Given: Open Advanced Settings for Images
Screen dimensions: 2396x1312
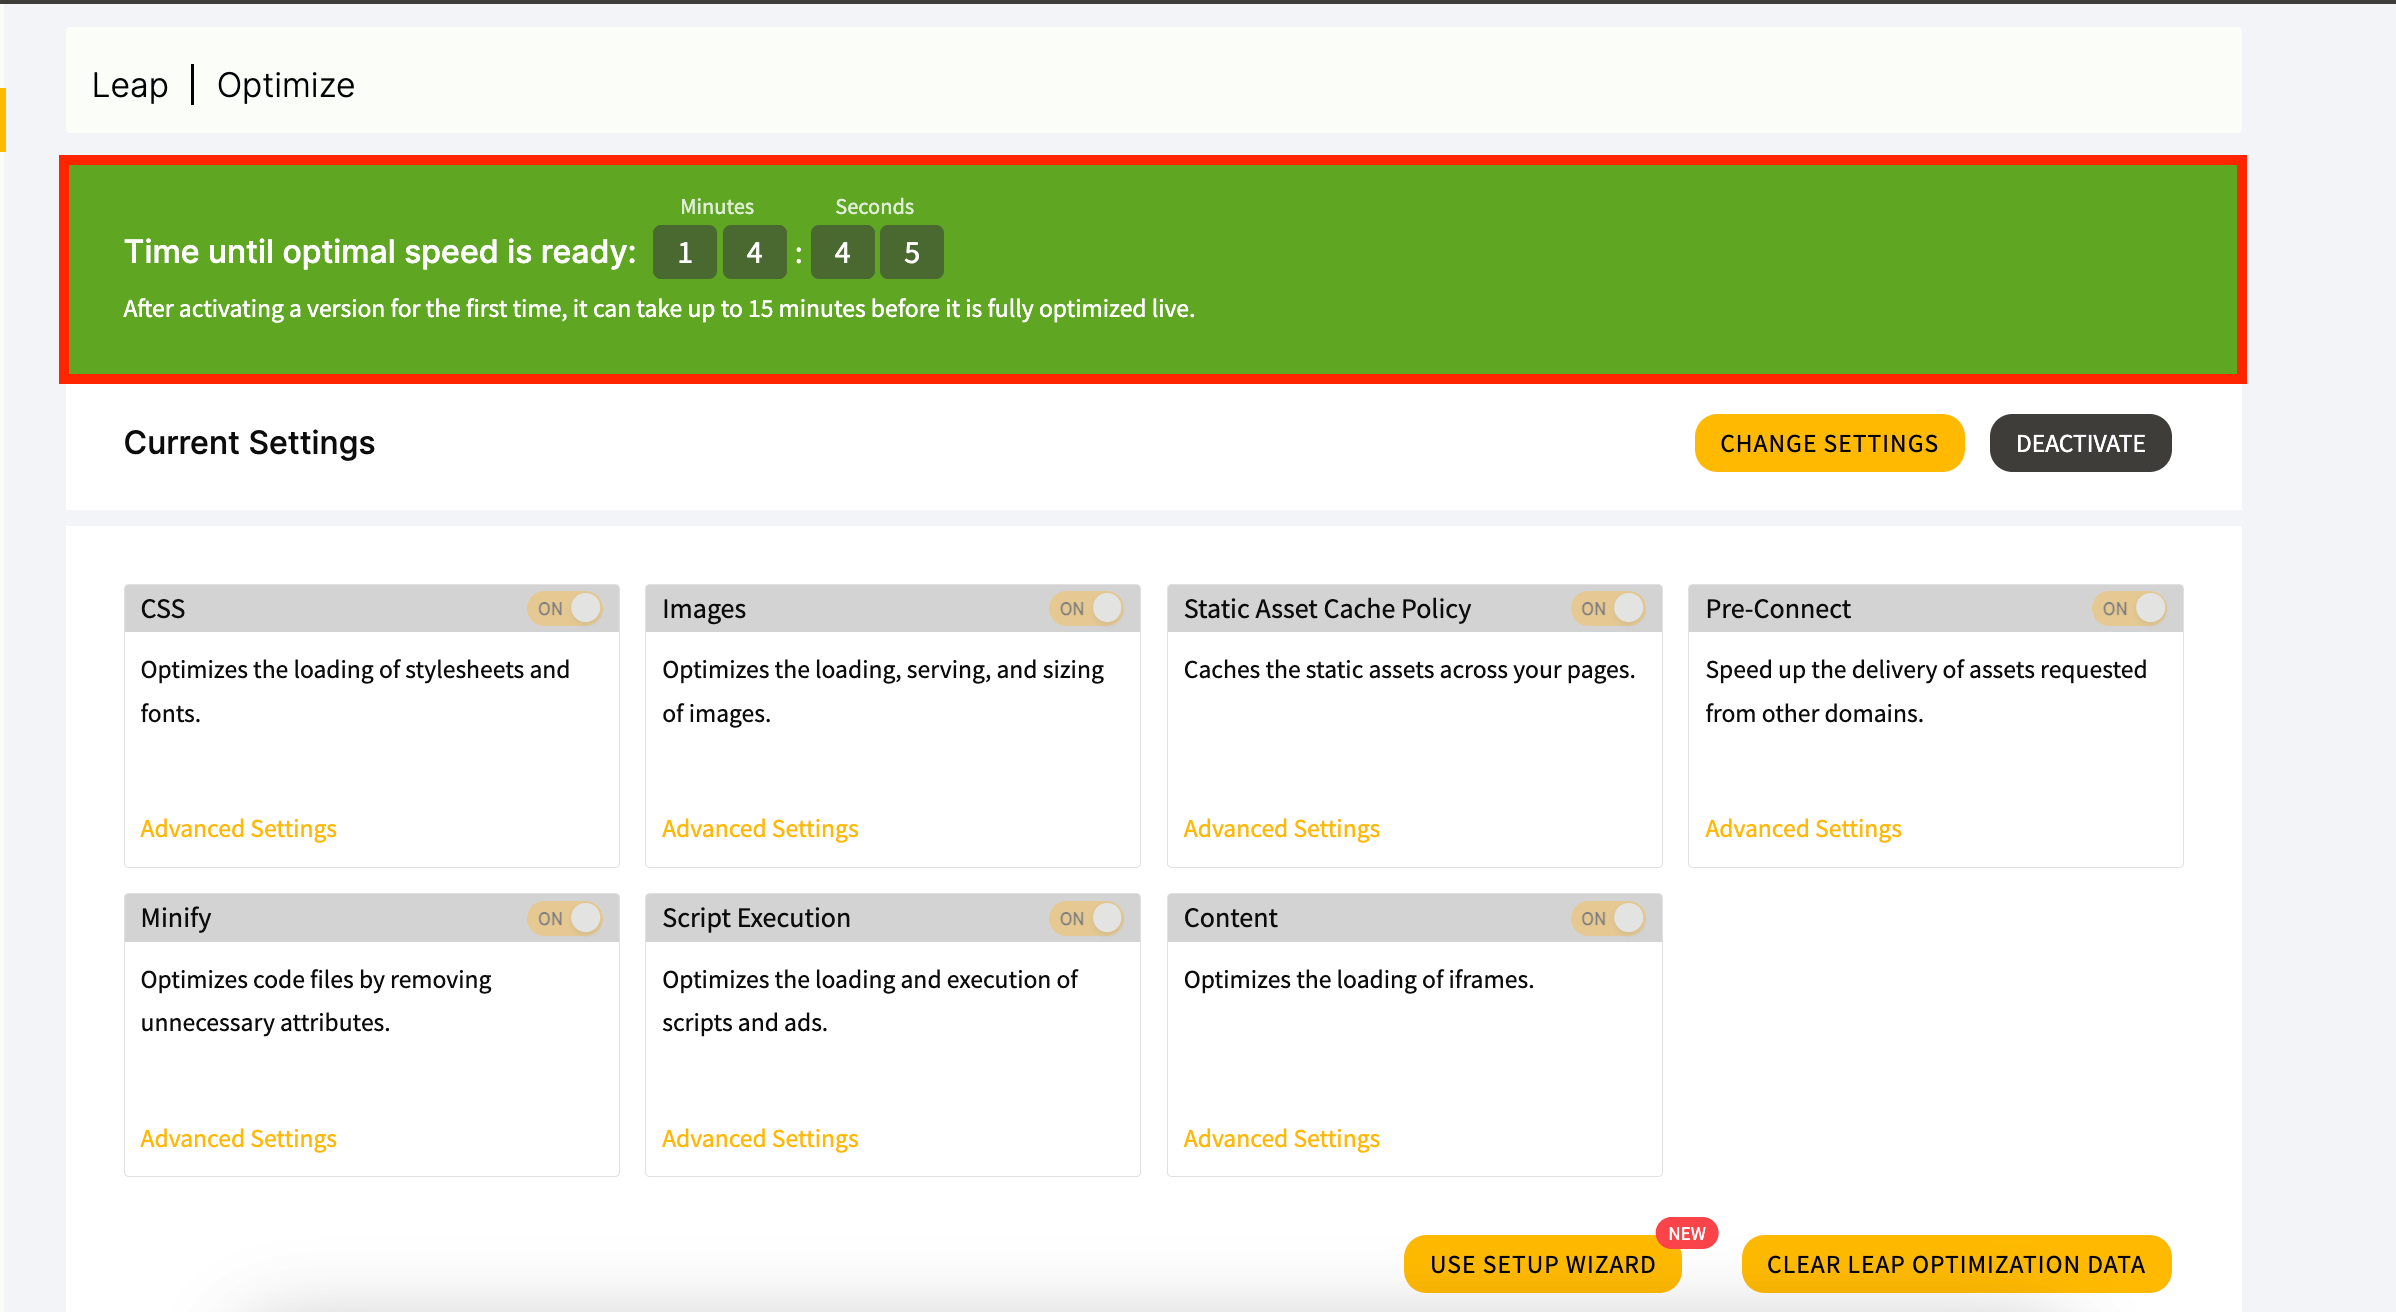Looking at the screenshot, I should (x=760, y=829).
